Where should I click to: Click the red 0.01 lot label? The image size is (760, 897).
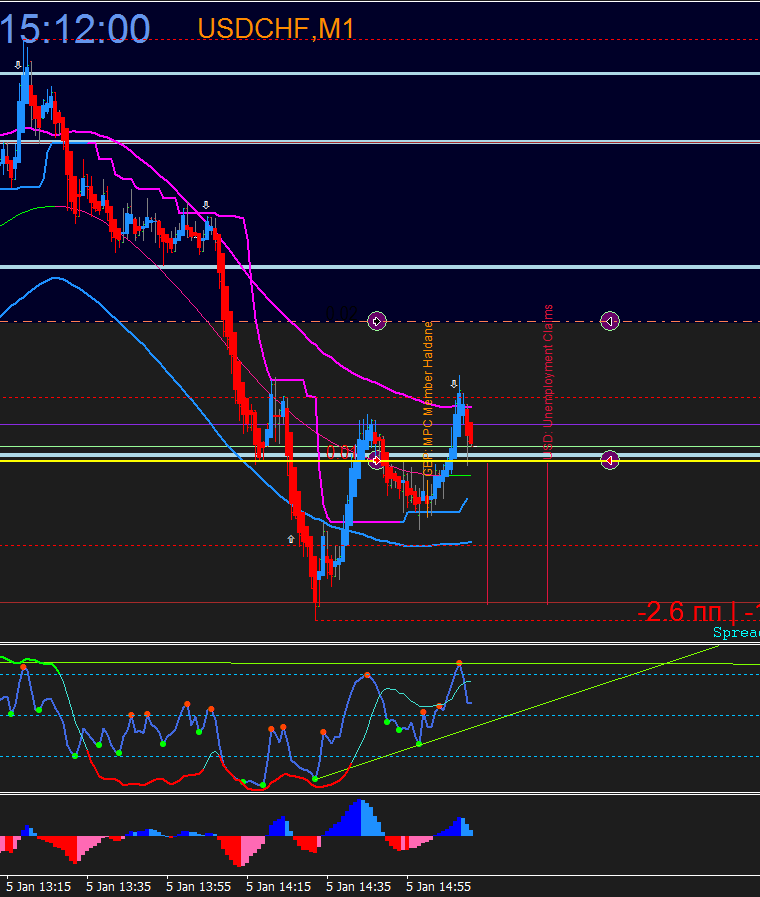tap(341, 453)
